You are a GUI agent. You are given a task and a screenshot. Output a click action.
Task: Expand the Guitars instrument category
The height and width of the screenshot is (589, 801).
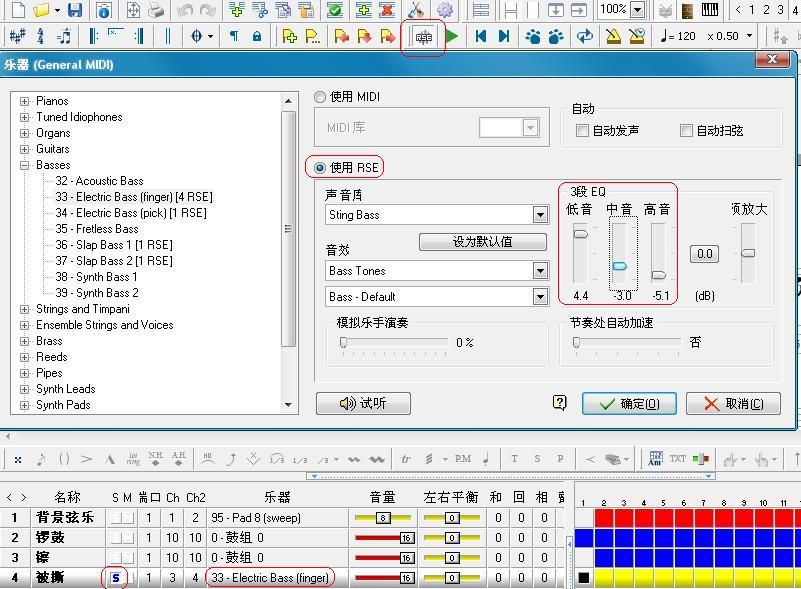25,149
